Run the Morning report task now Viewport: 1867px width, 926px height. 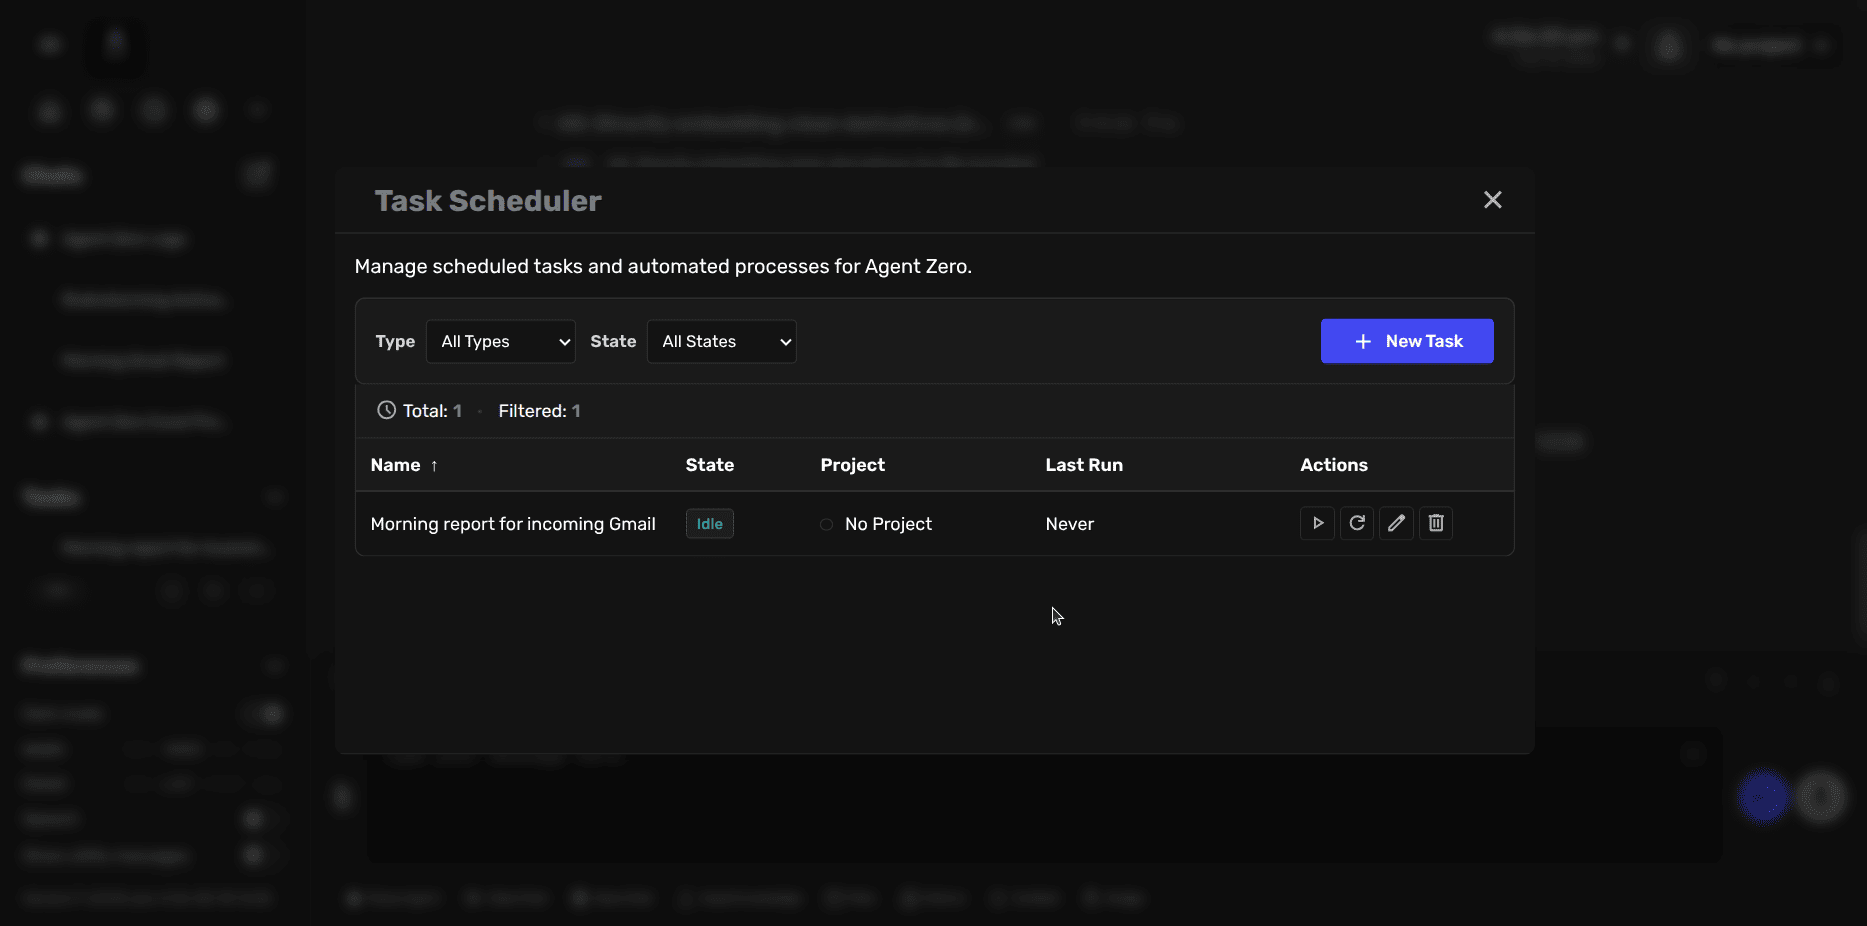[1316, 523]
